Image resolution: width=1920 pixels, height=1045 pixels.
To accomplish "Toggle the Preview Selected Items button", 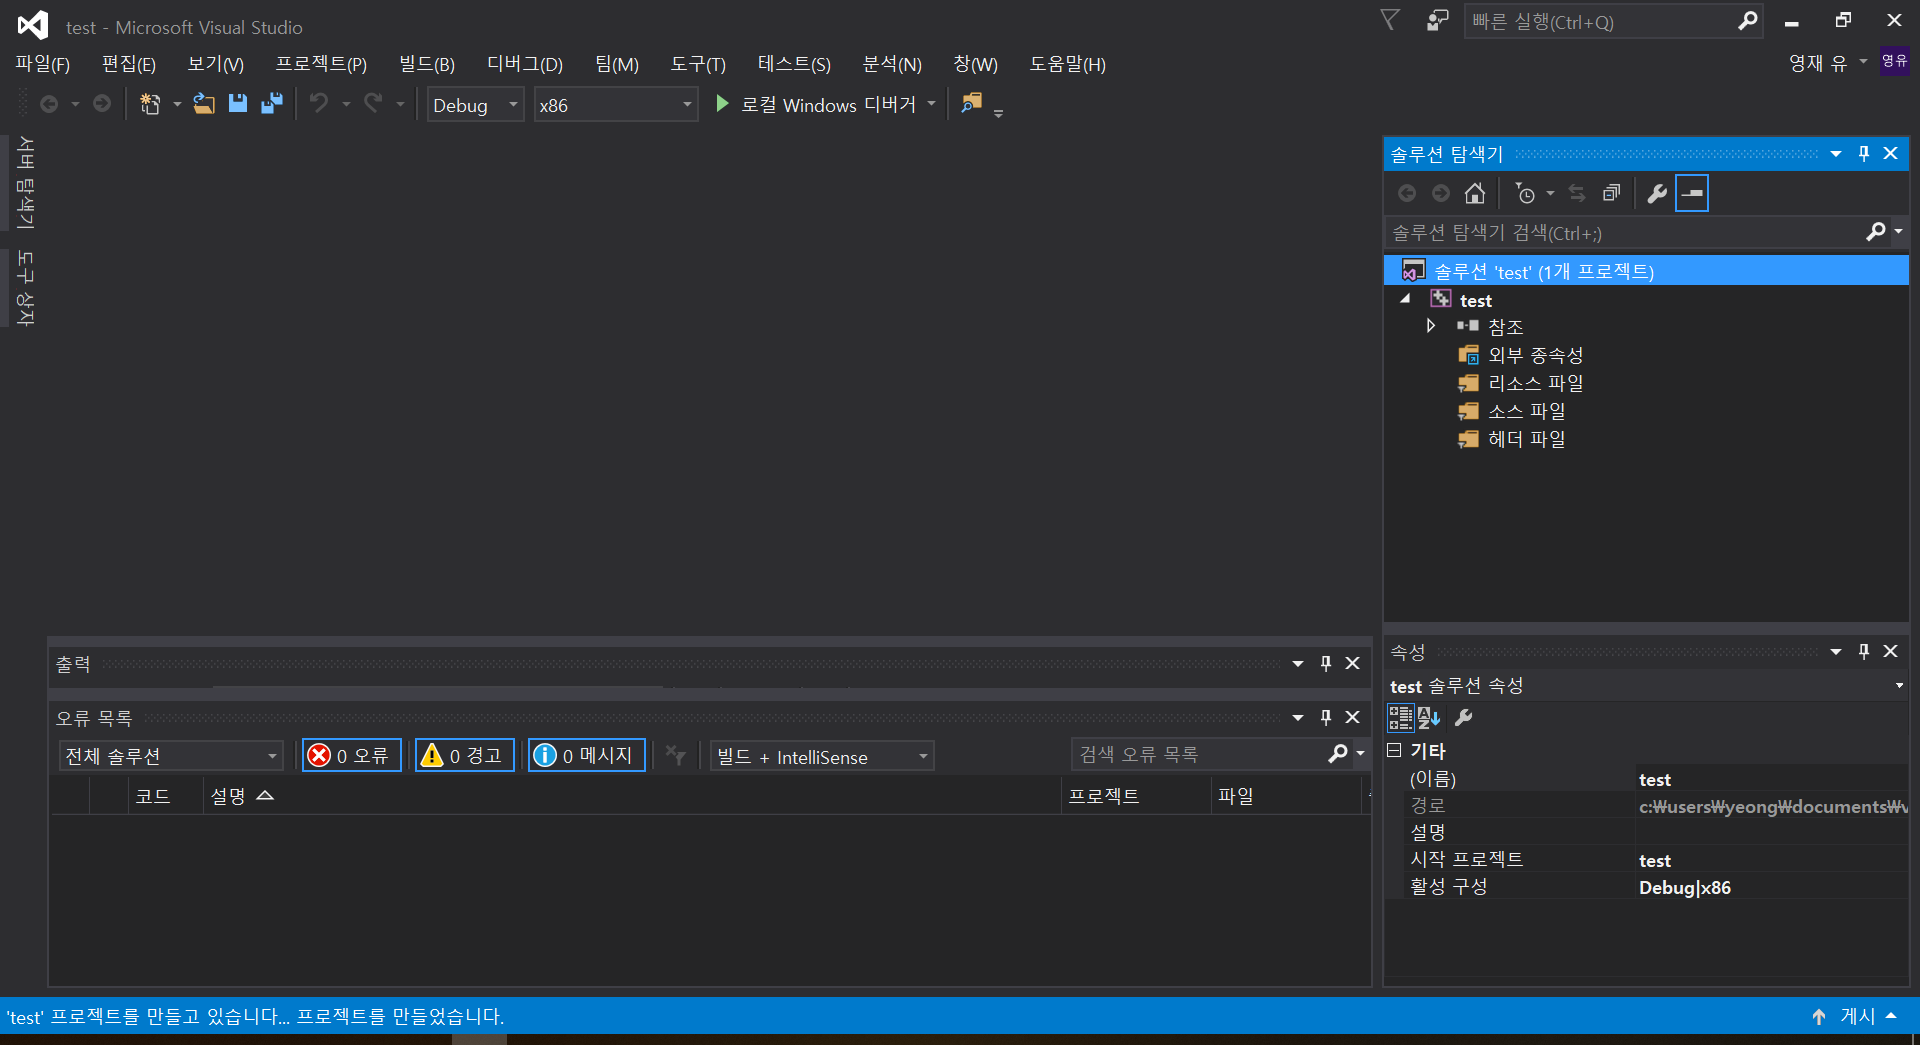I will [x=1692, y=193].
